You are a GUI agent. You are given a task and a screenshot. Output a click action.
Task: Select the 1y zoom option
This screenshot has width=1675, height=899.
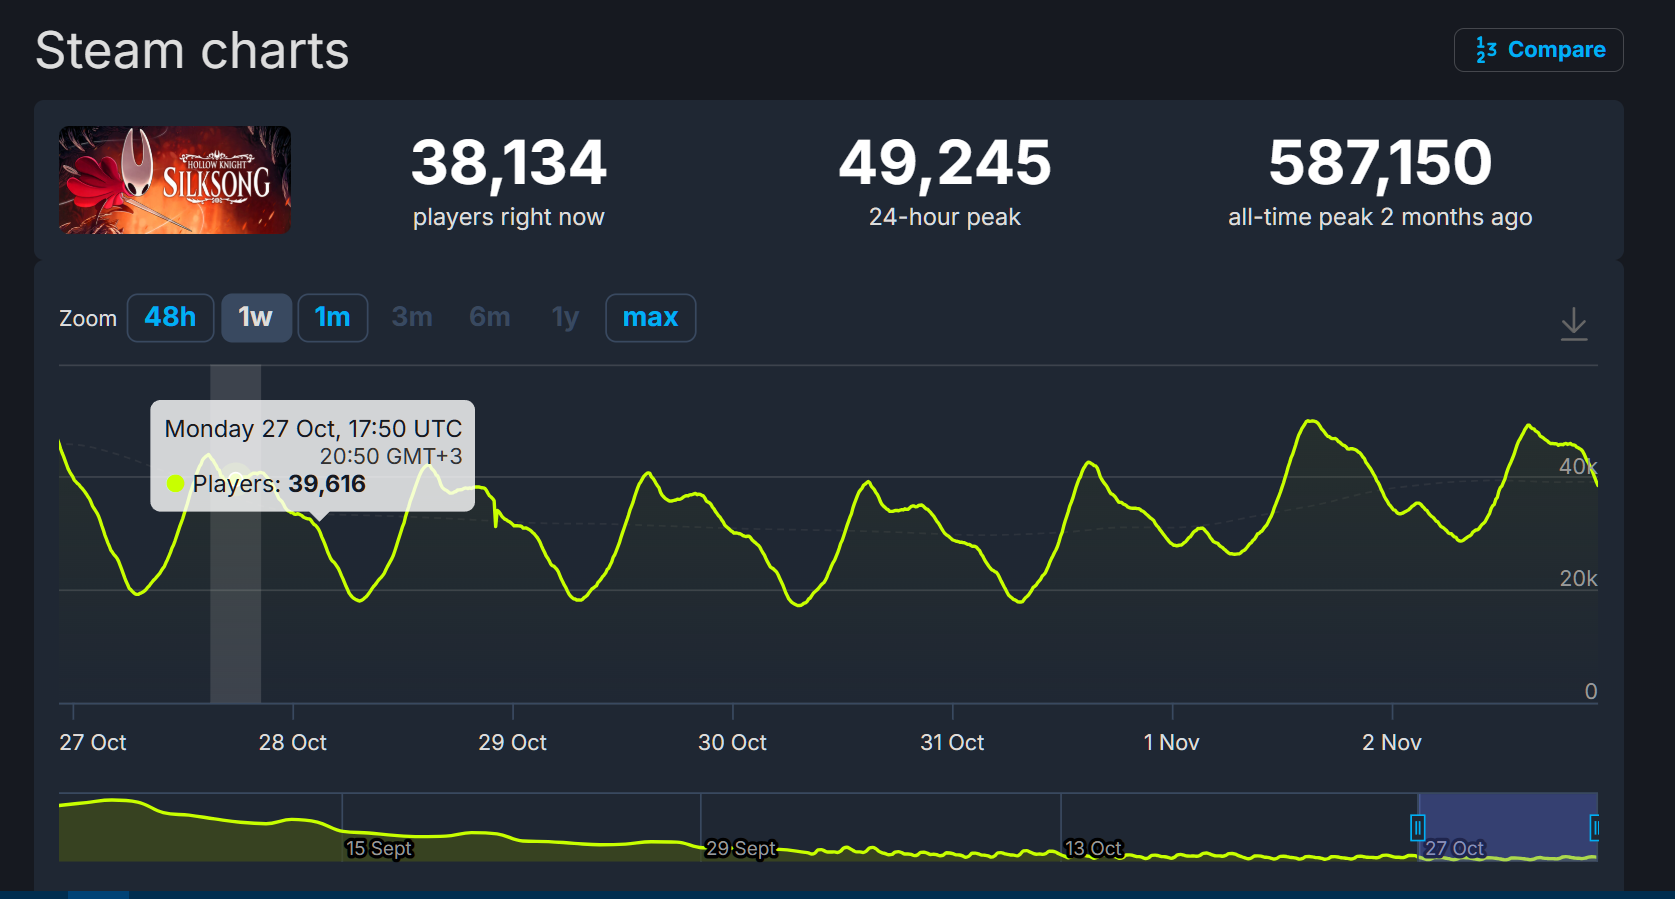[565, 318]
